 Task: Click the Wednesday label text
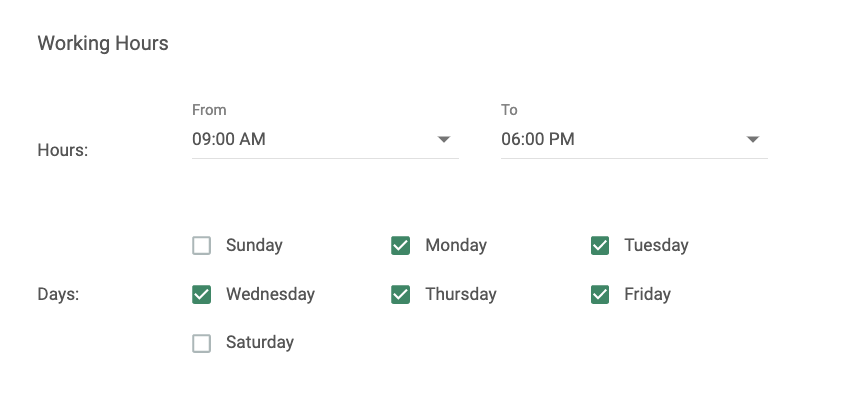pos(270,294)
